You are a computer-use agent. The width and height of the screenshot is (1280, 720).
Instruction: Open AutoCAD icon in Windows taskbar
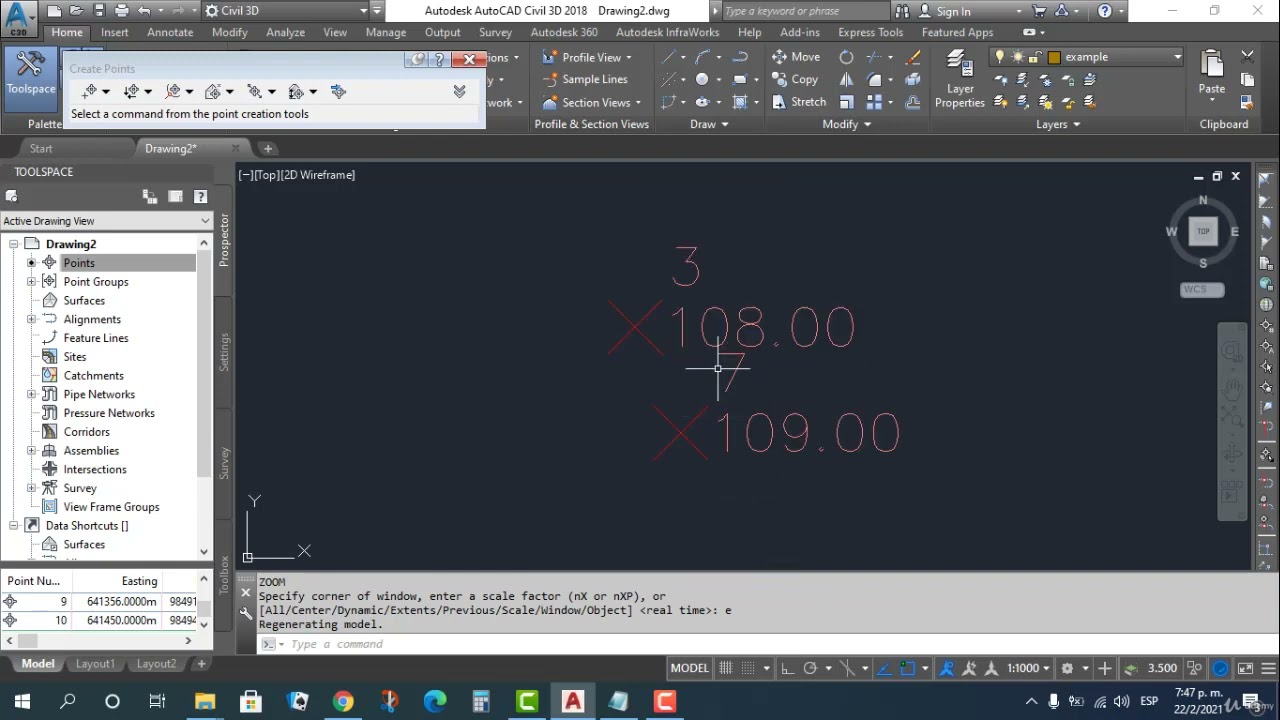tap(572, 701)
